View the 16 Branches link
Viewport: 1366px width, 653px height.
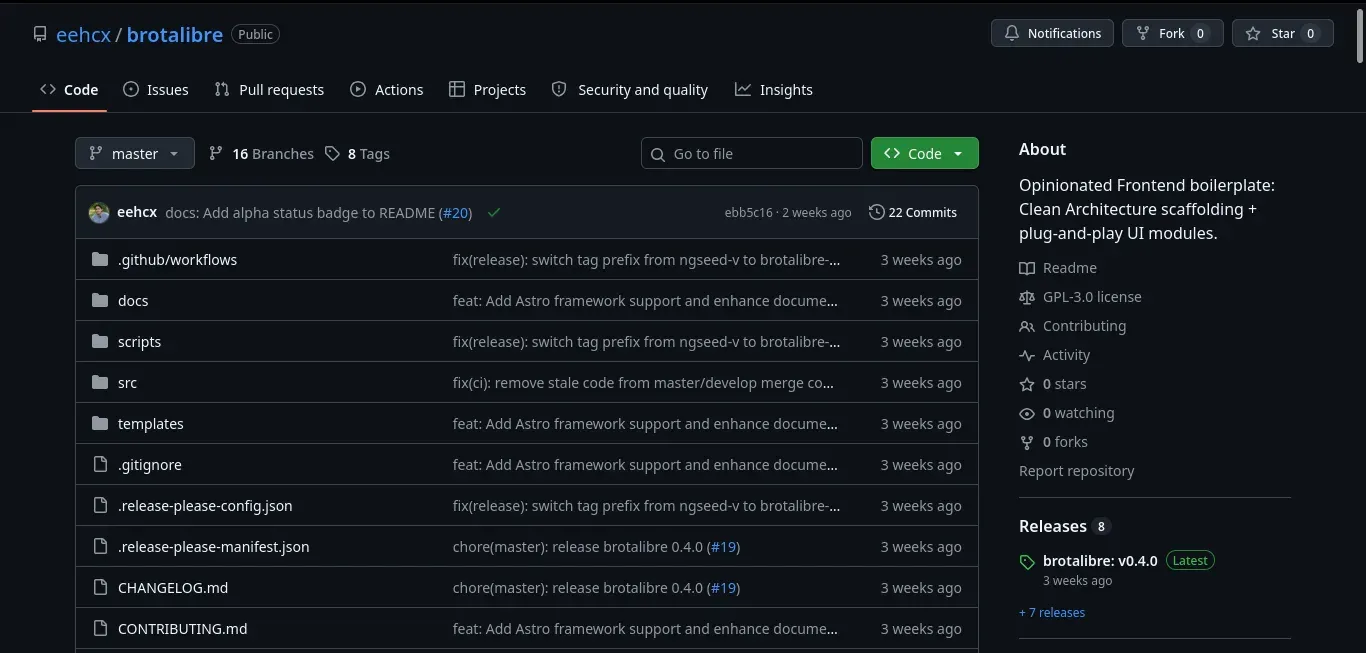click(261, 153)
